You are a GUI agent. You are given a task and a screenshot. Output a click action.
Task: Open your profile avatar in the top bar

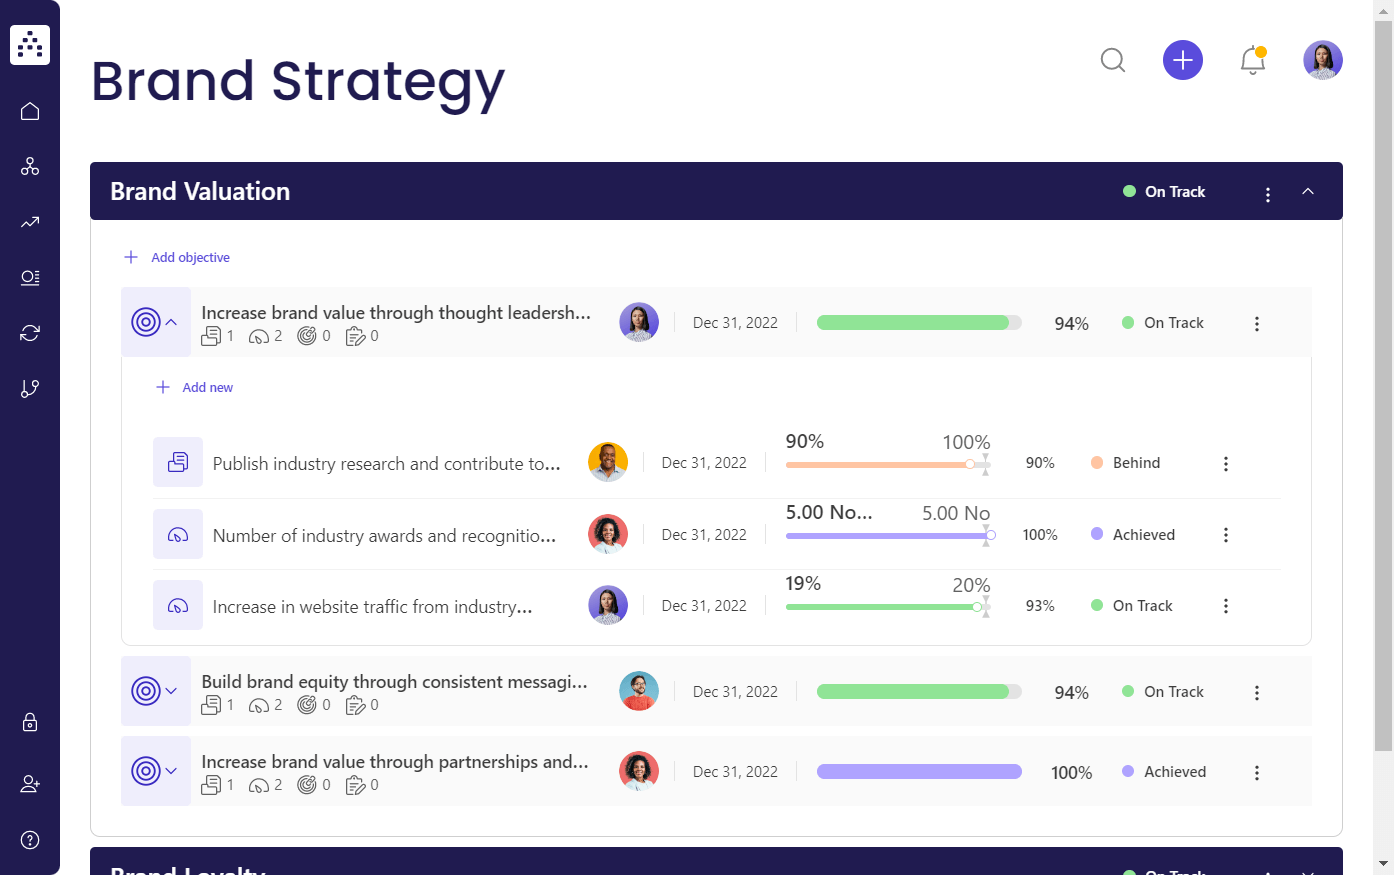[x=1322, y=60]
